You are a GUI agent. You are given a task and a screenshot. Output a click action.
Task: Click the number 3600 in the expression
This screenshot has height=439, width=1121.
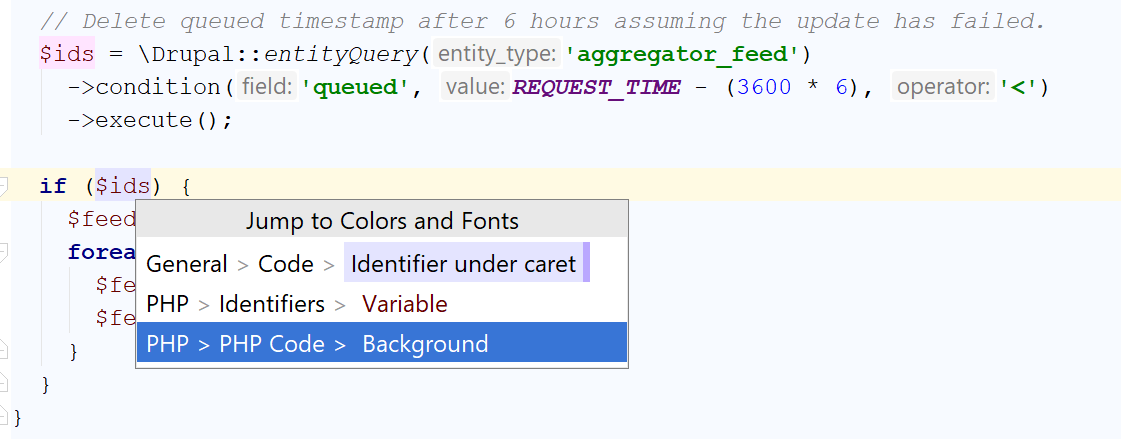point(764,87)
